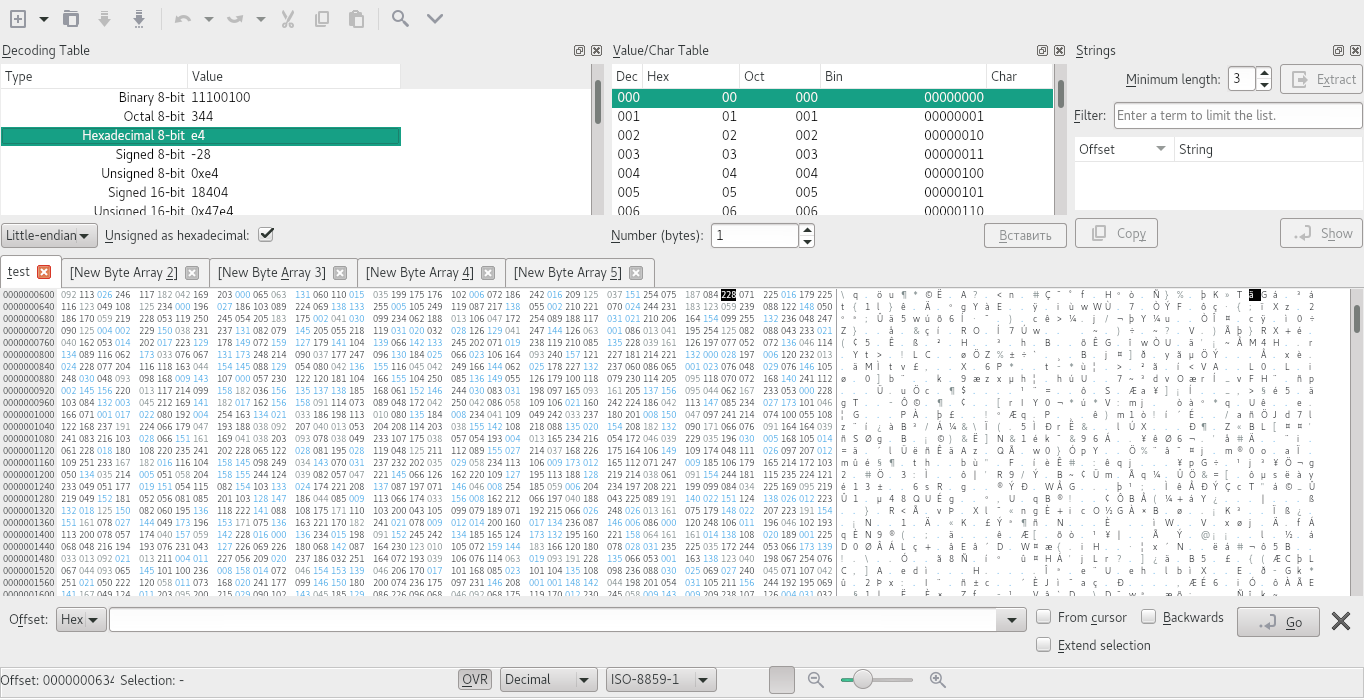This screenshot has height=700, width=1364.
Task: Close the Strings panel
Action: tap(1356, 50)
